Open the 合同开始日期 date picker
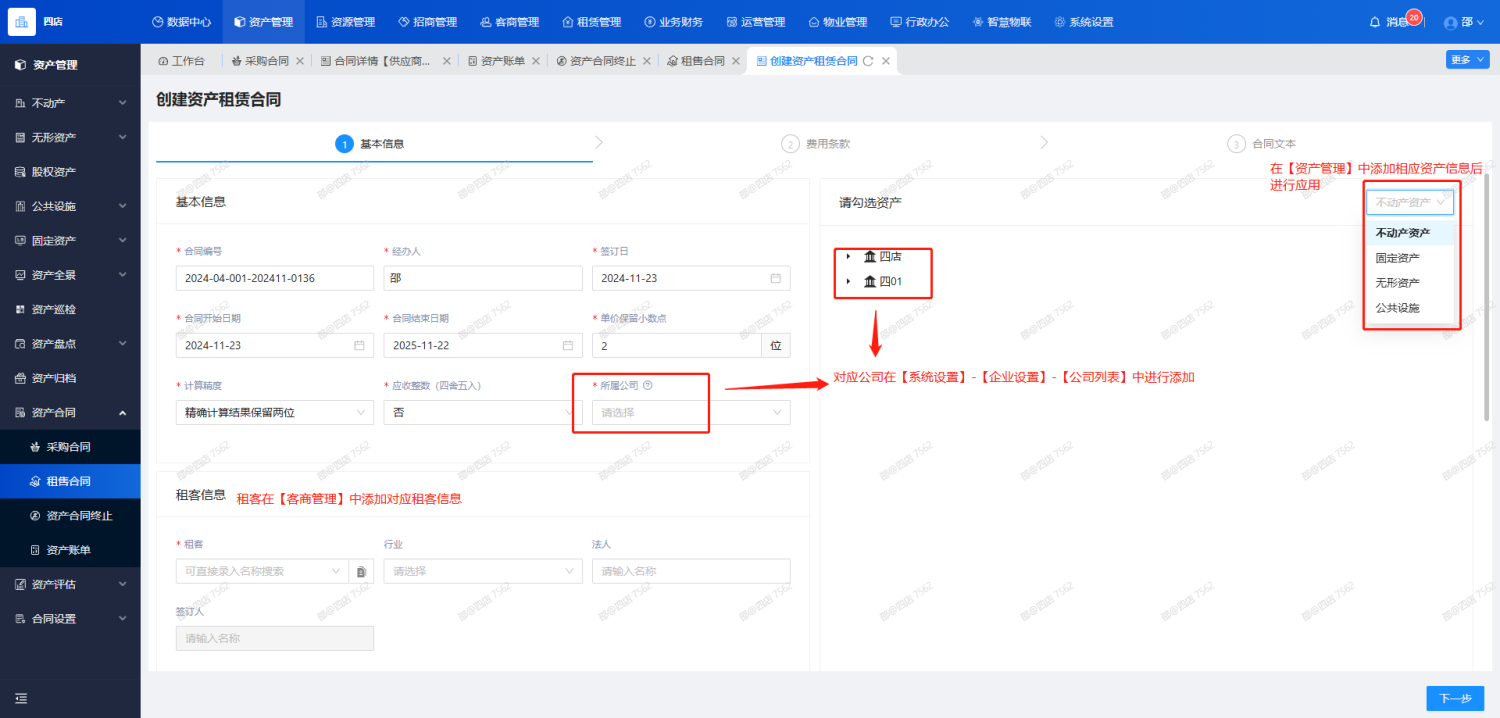 pos(274,345)
